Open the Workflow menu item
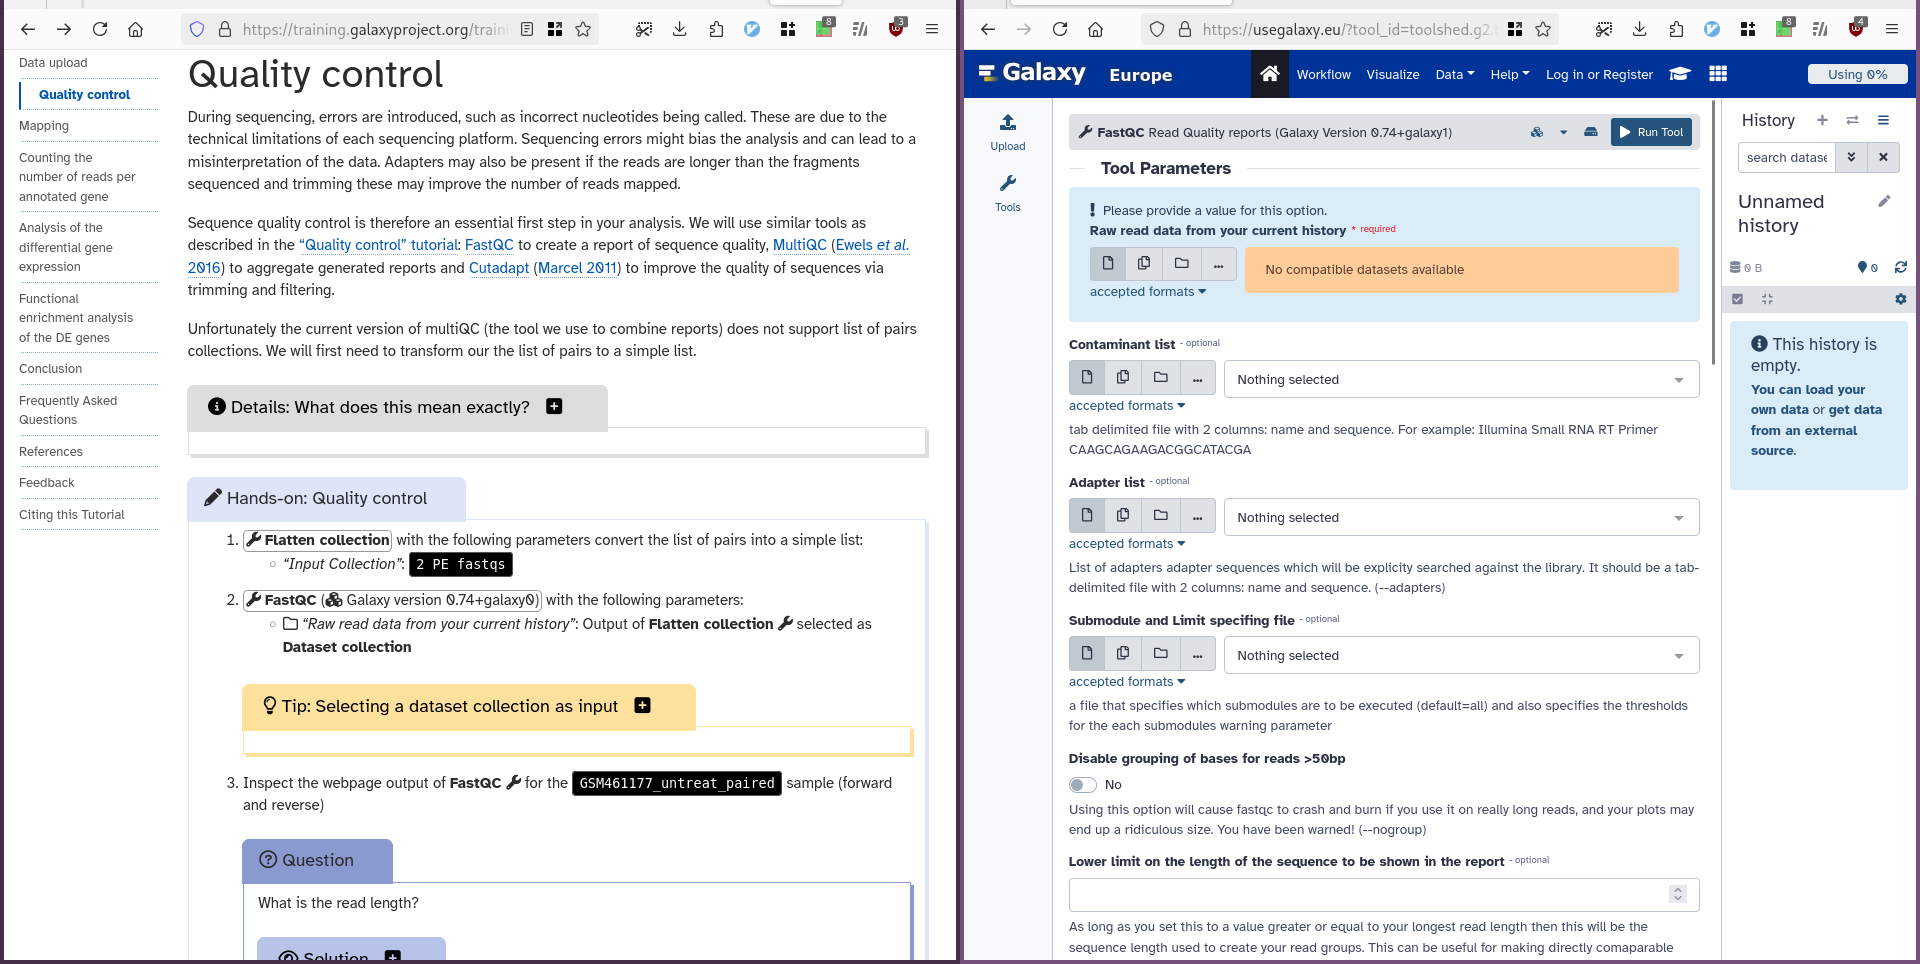Screen dimensions: 1920x964 point(1323,74)
